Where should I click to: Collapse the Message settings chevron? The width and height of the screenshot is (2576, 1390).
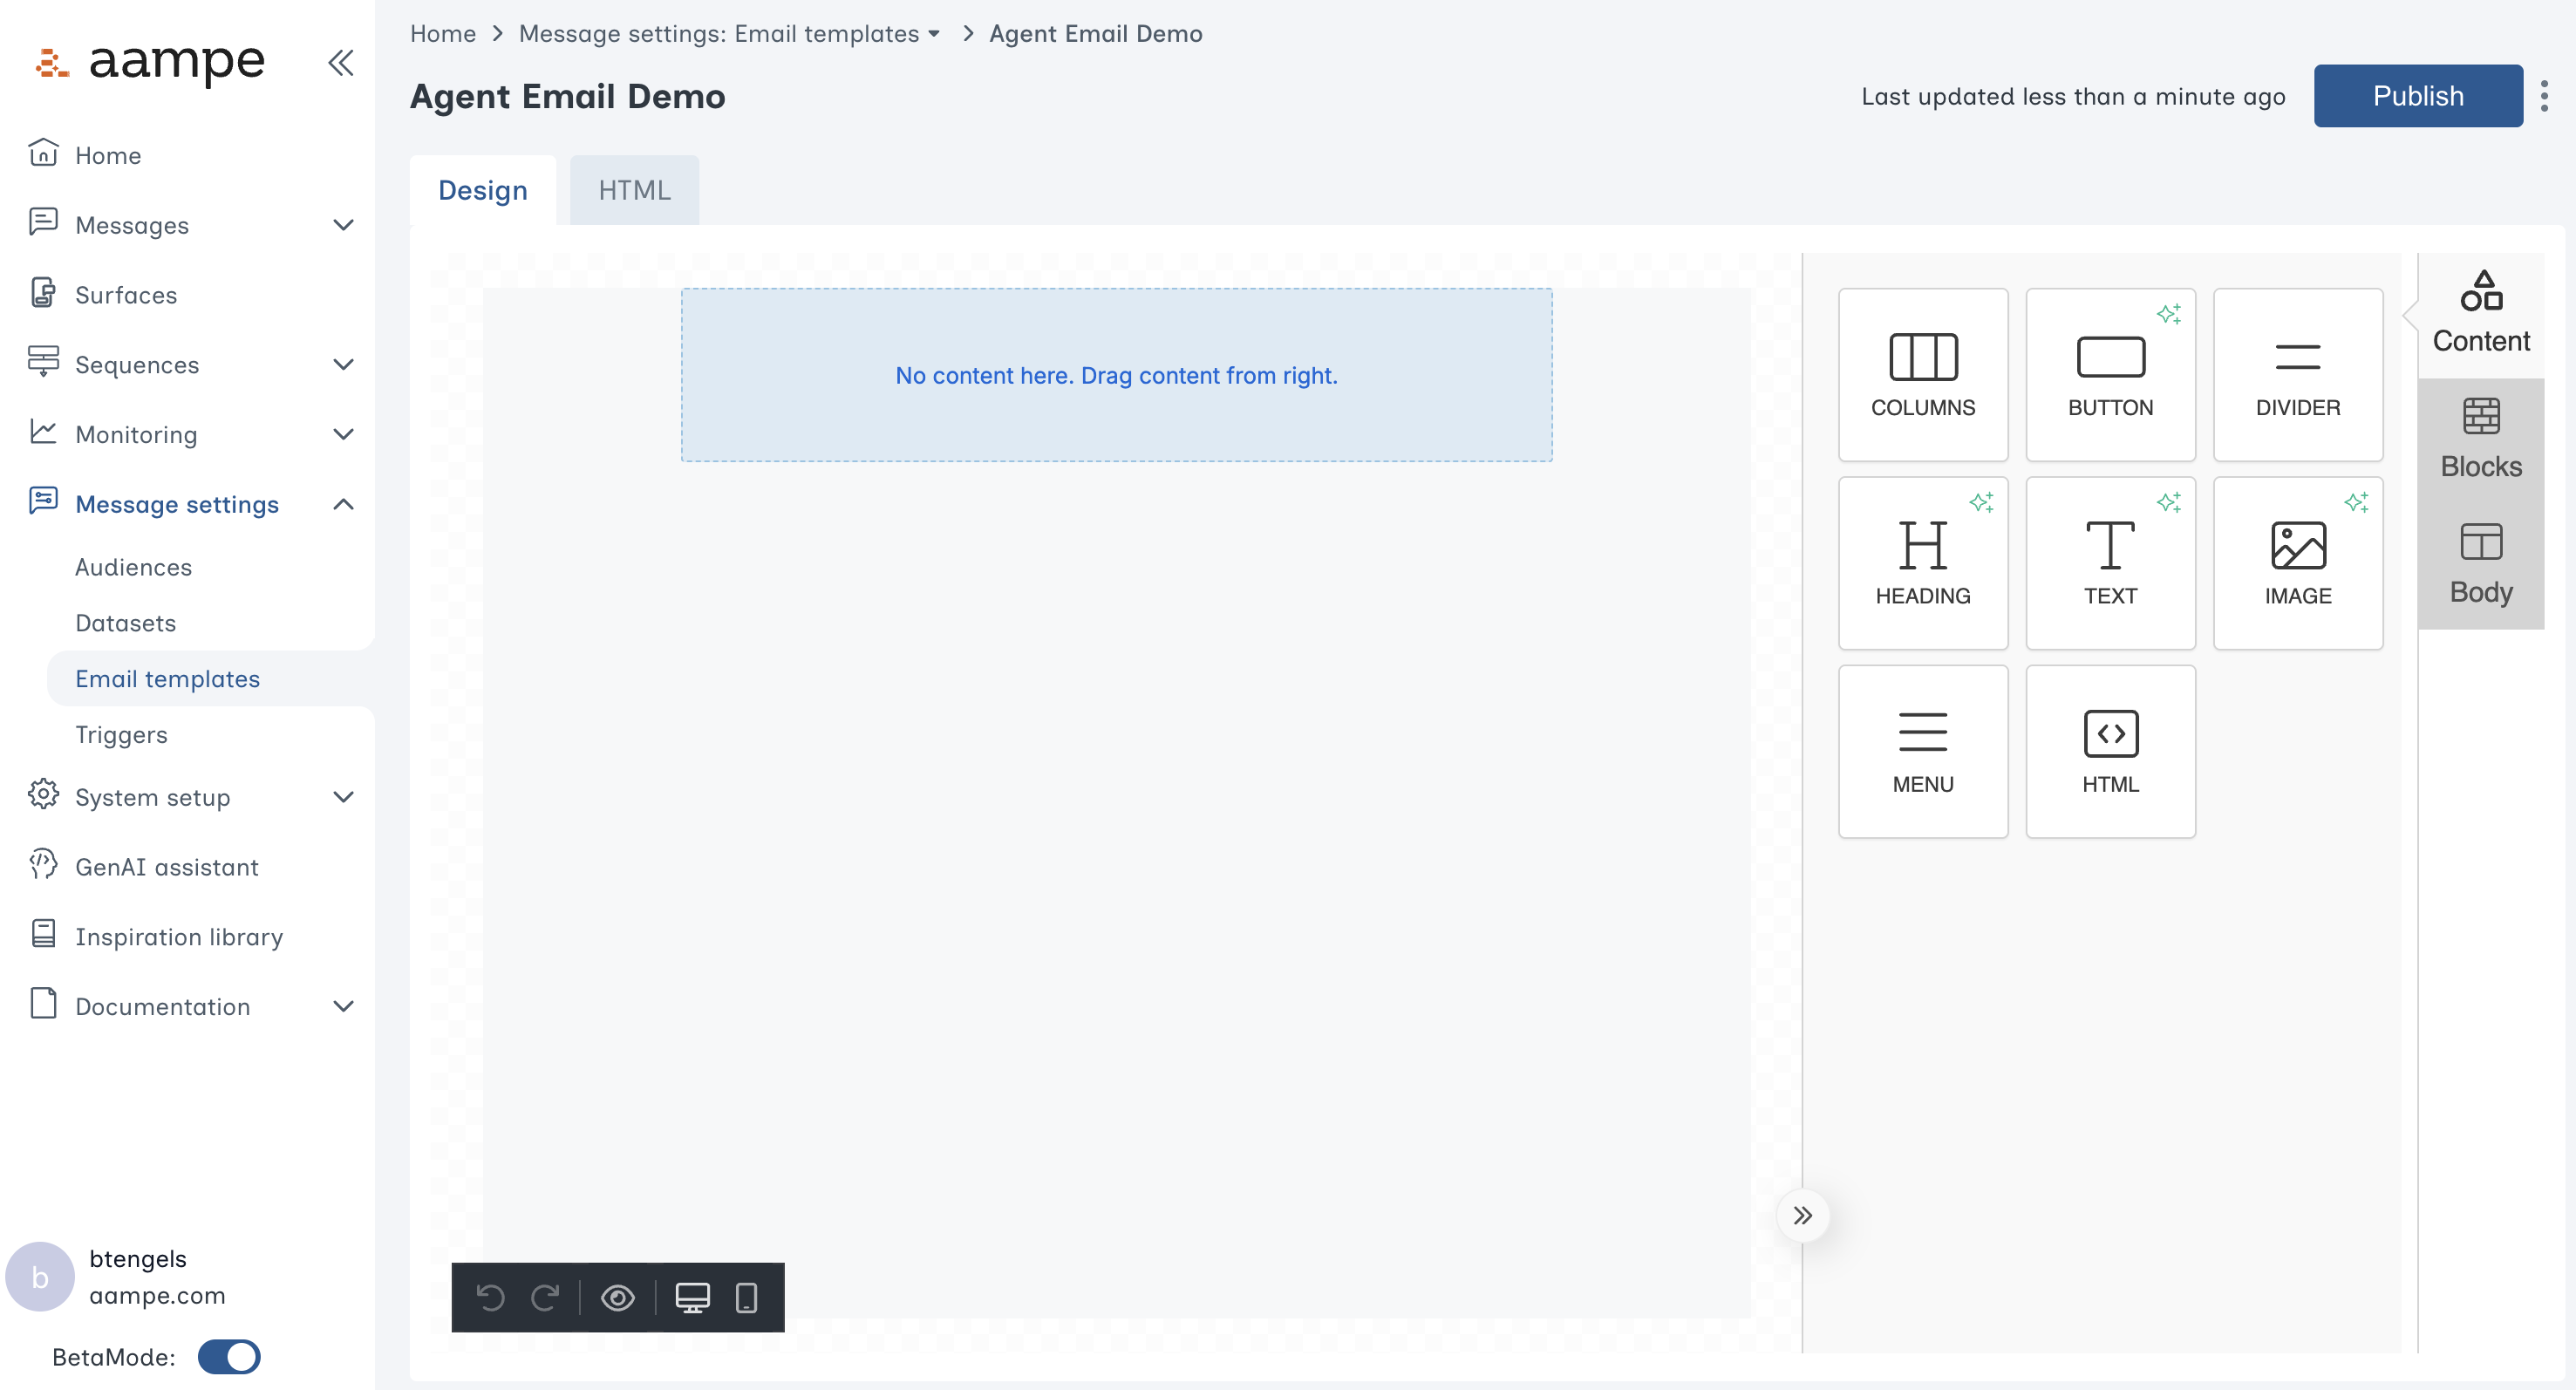pos(343,504)
